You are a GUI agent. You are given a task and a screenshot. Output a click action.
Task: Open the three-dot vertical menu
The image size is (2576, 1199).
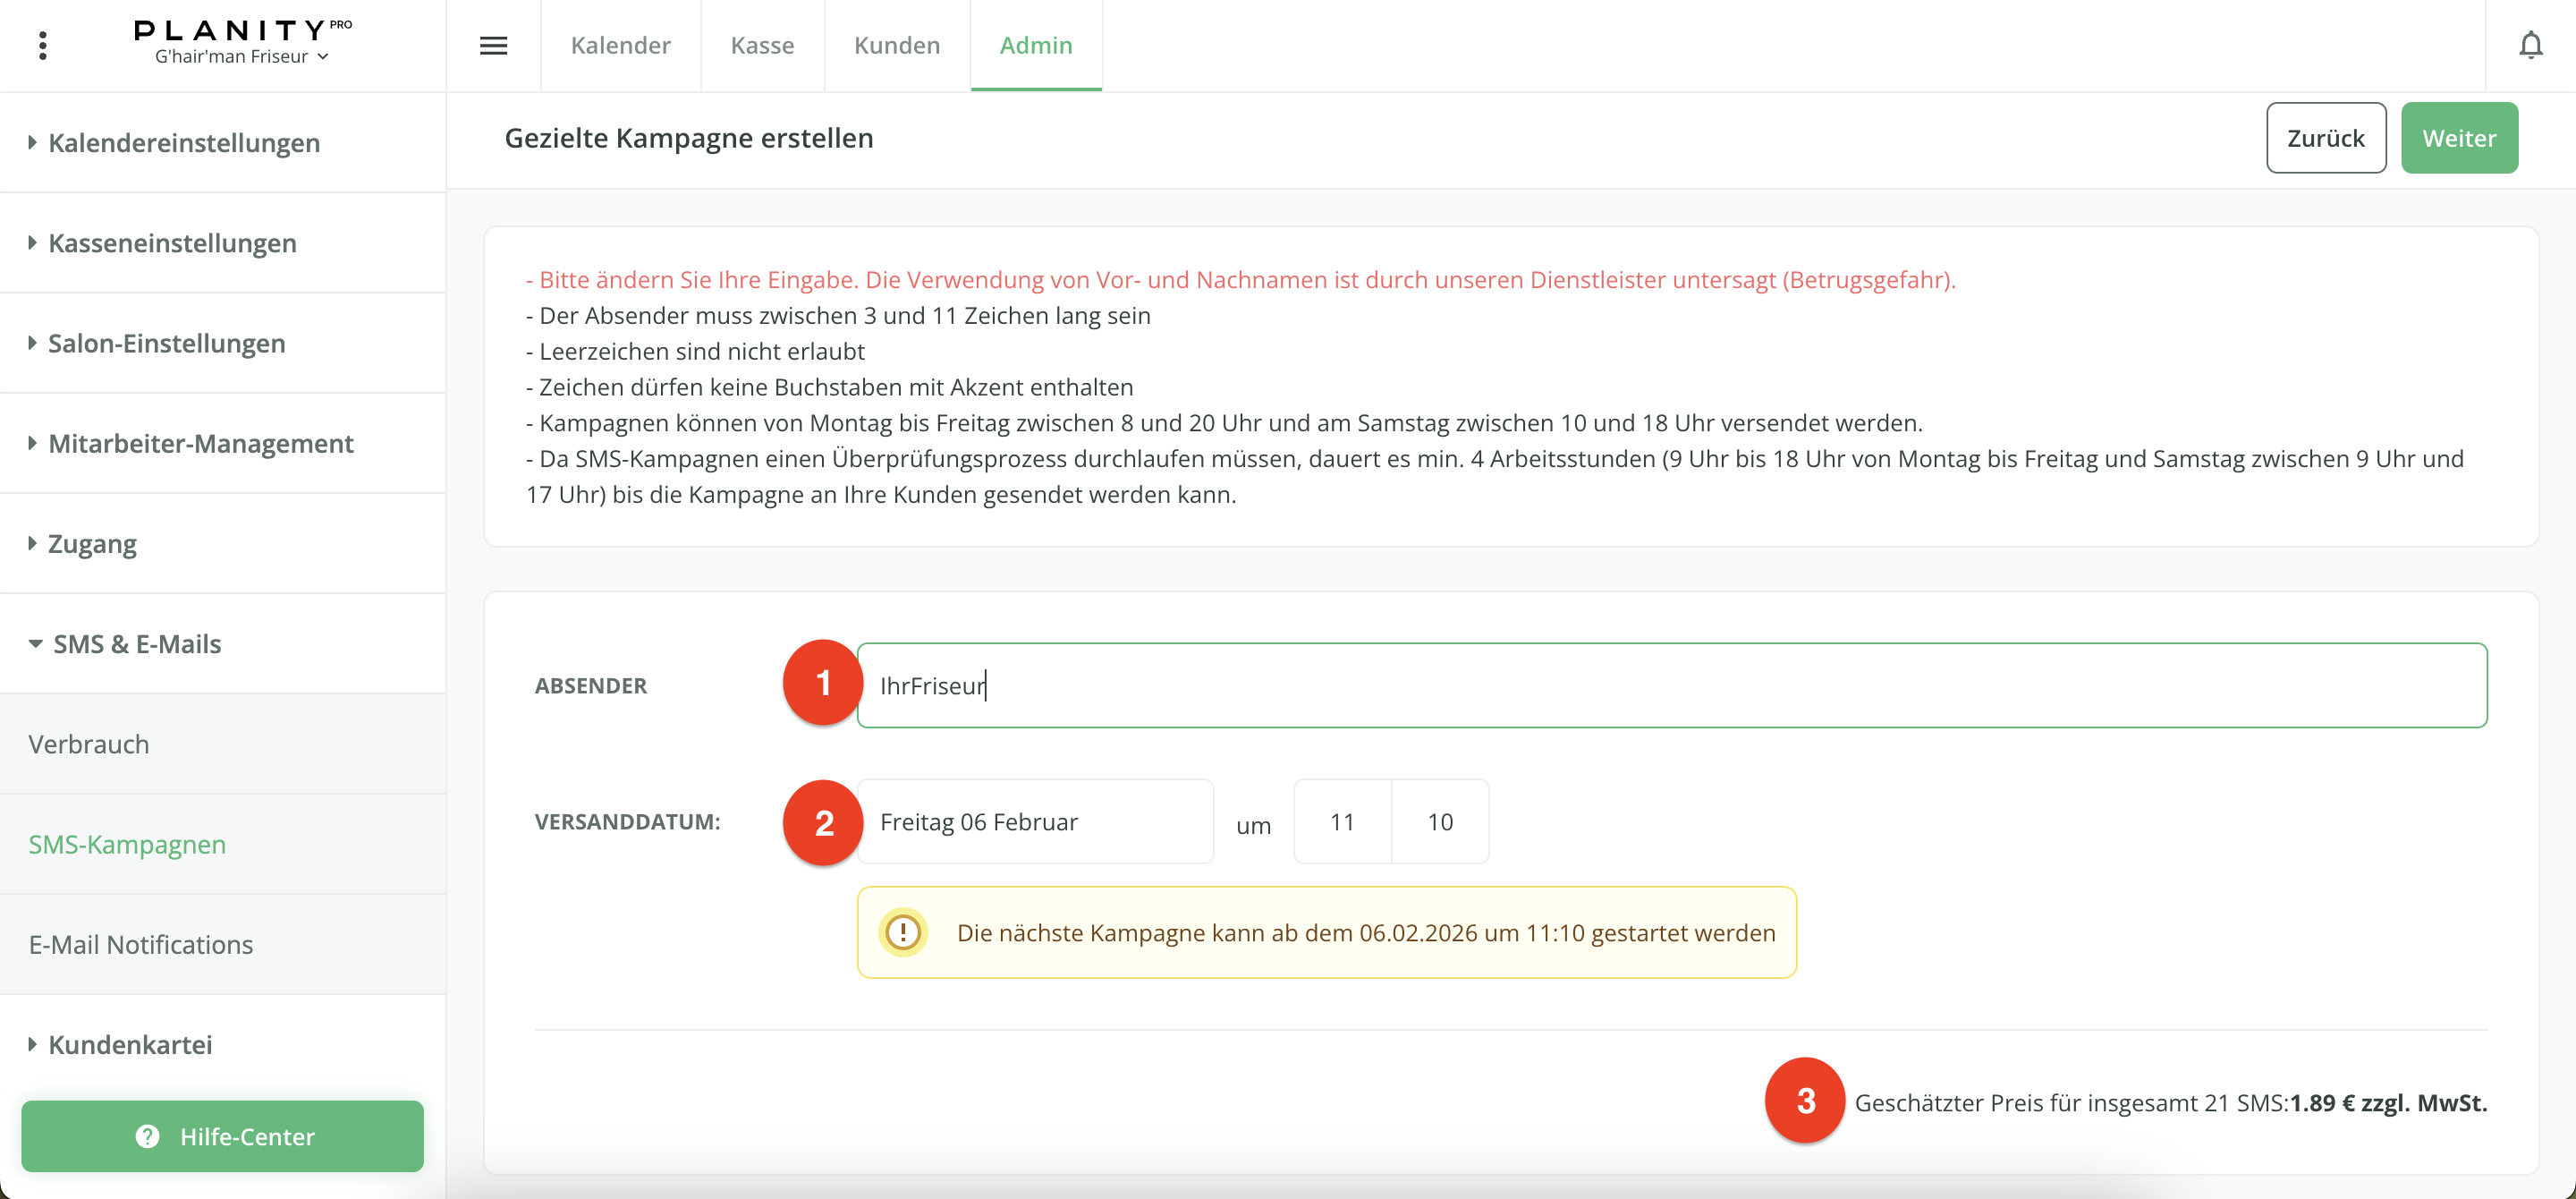click(x=42, y=45)
